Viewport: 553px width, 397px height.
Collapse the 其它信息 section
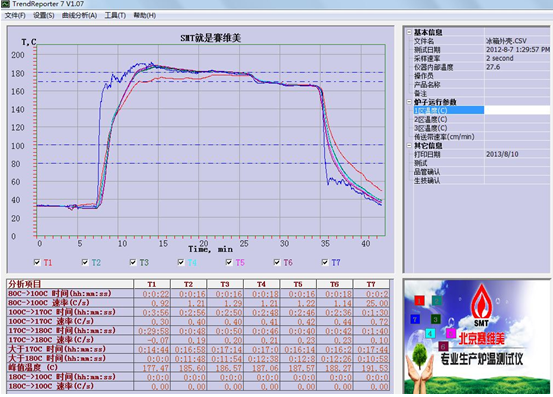click(409, 145)
